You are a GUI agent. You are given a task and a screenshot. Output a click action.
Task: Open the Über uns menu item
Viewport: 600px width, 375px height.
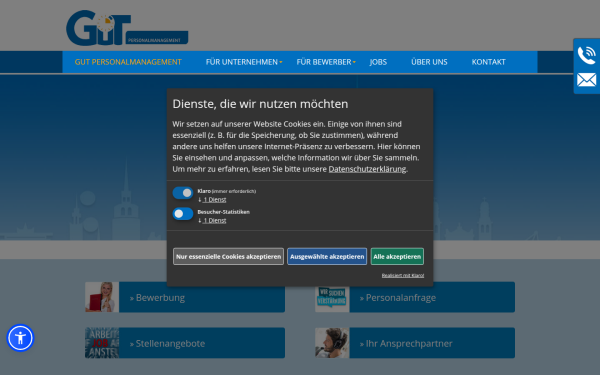pyautogui.click(x=429, y=62)
